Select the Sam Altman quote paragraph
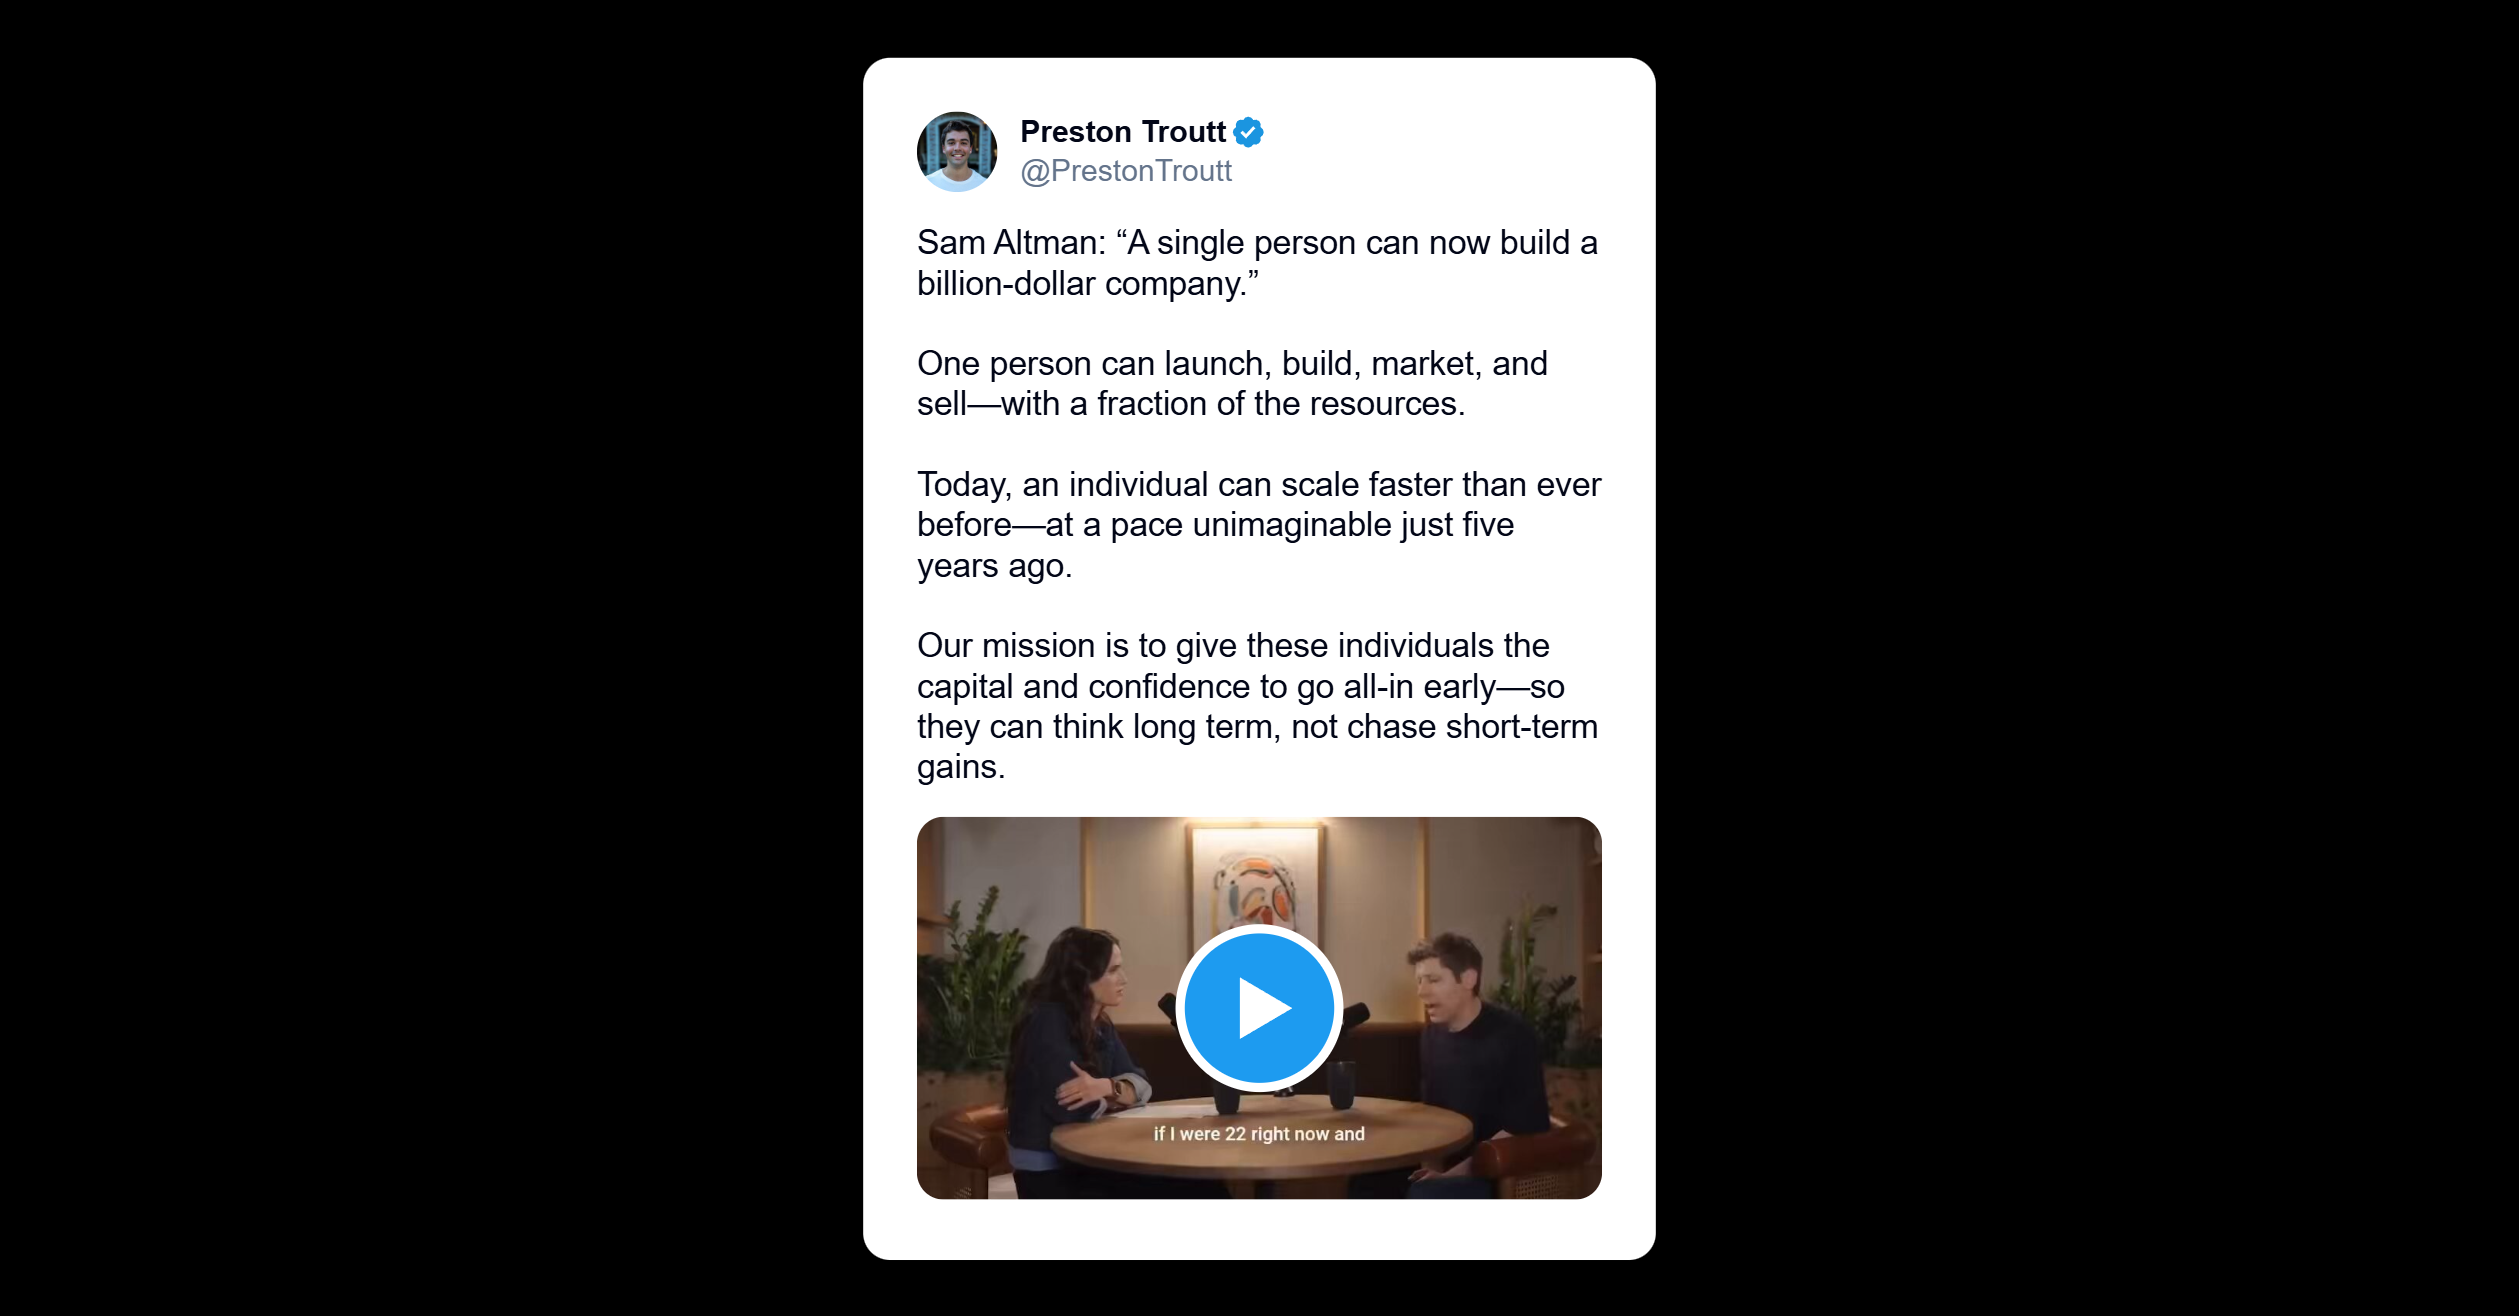This screenshot has height=1316, width=2519. tap(1257, 263)
